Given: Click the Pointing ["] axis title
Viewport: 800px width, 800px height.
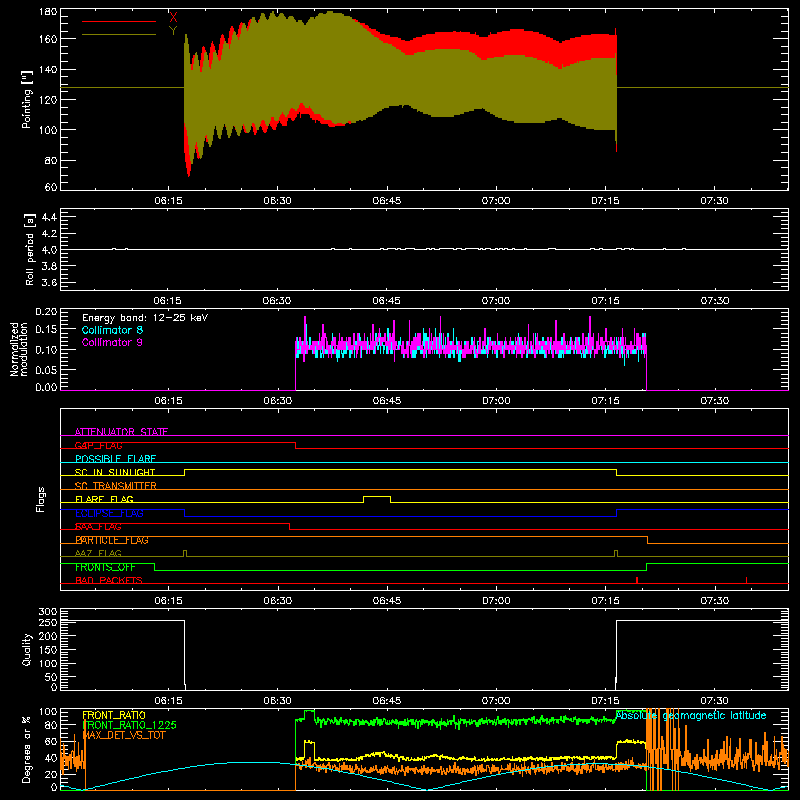Looking at the screenshot, I should pos(27,99).
